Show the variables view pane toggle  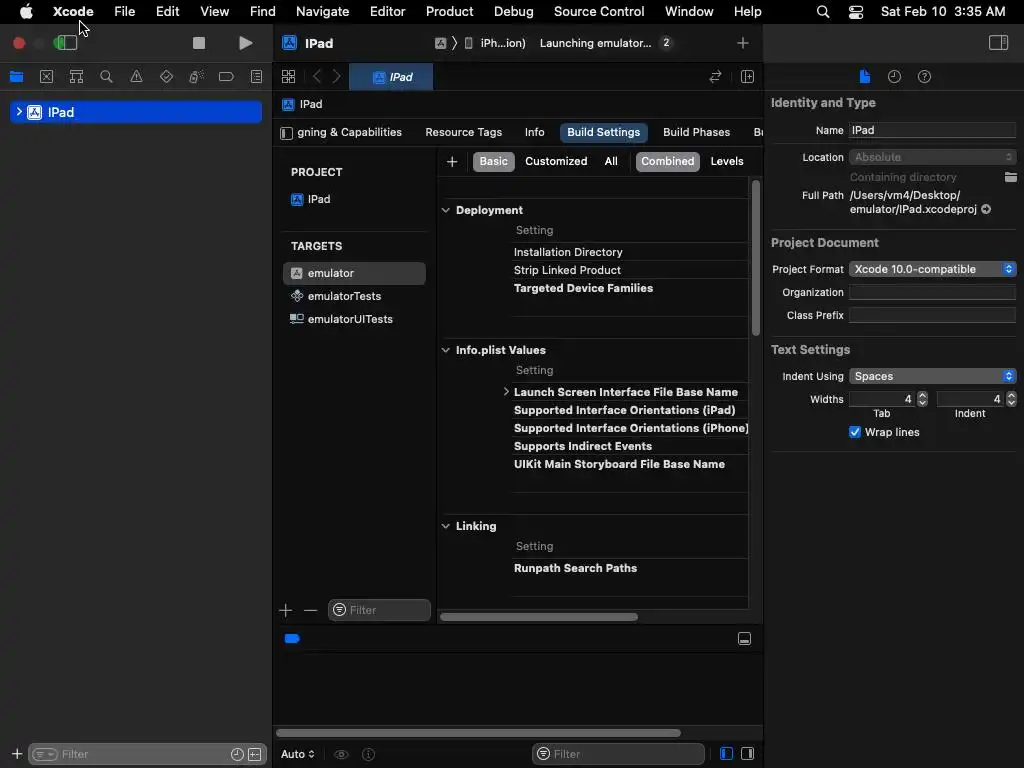point(726,754)
